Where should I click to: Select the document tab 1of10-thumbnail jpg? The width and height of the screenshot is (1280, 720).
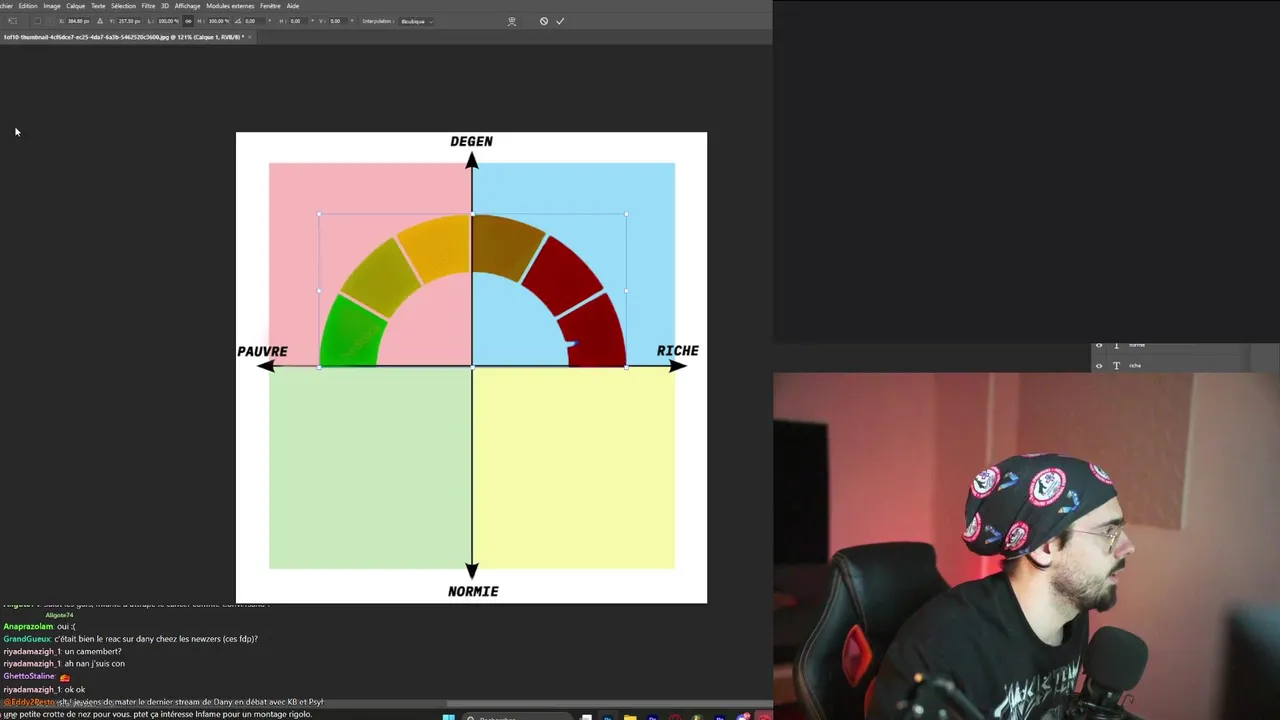122,37
